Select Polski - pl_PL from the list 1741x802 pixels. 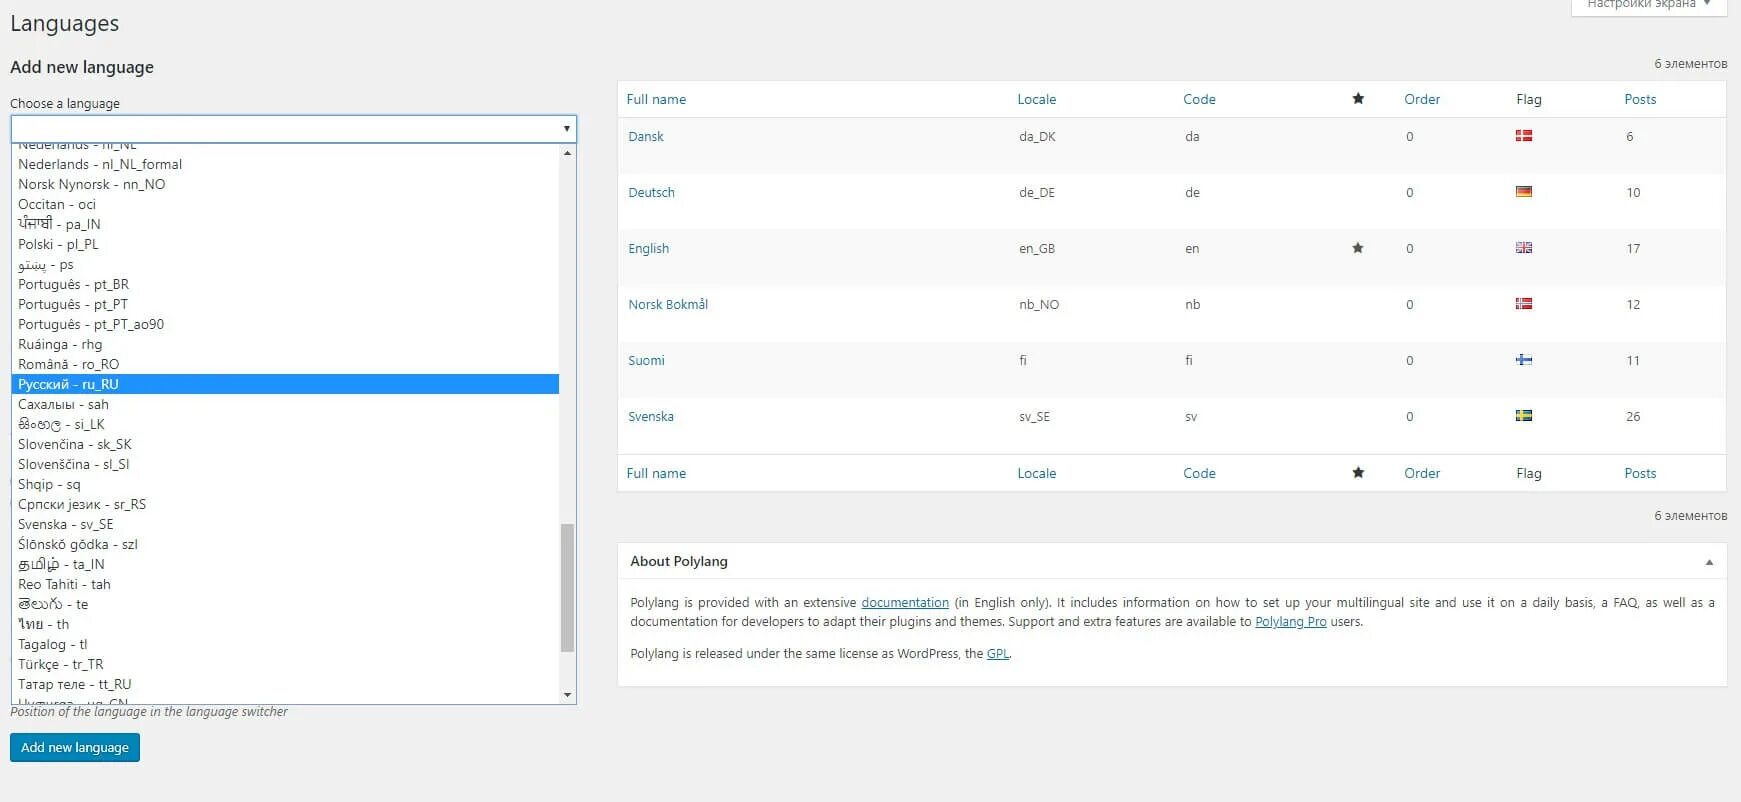pos(285,244)
